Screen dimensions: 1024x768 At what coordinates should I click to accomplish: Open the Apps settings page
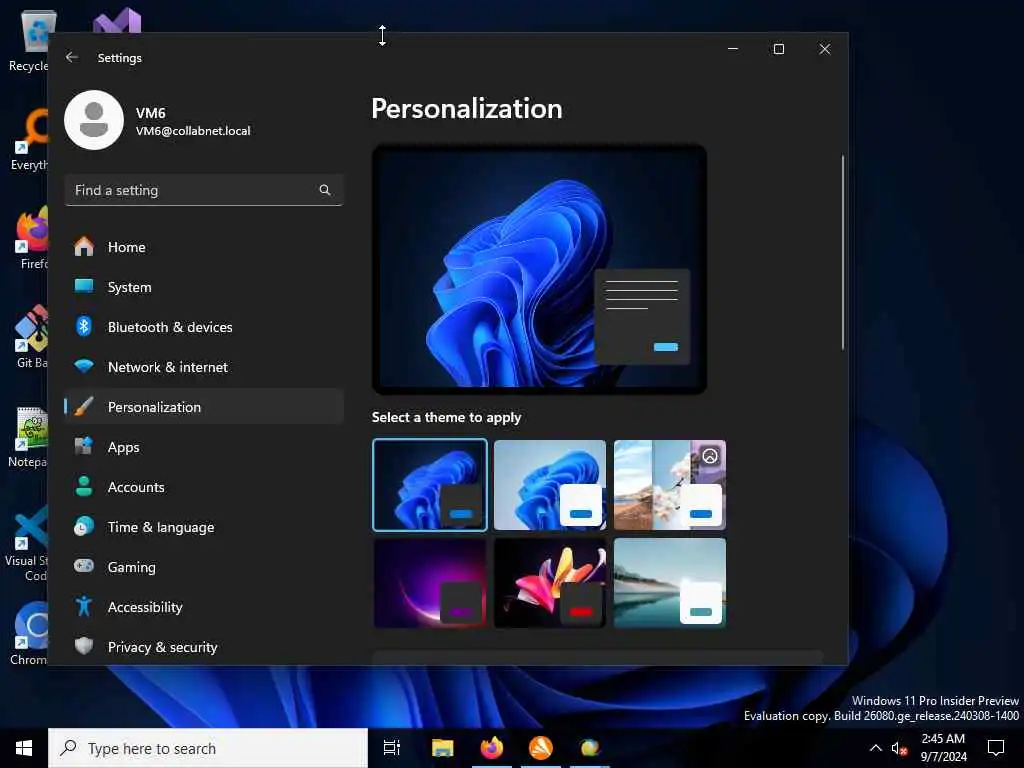click(x=204, y=447)
